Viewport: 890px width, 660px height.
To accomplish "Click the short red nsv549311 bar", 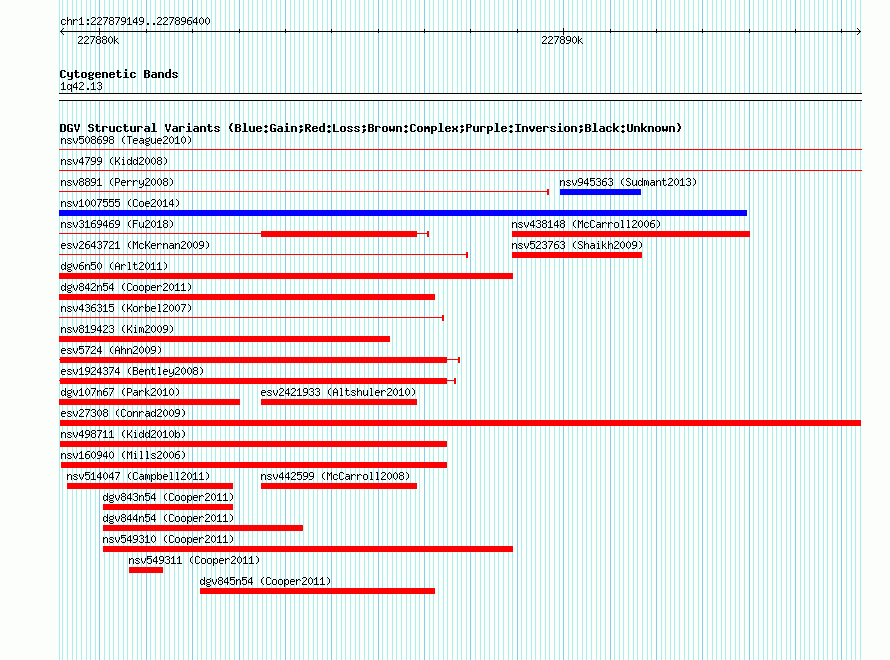I will (x=146, y=570).
